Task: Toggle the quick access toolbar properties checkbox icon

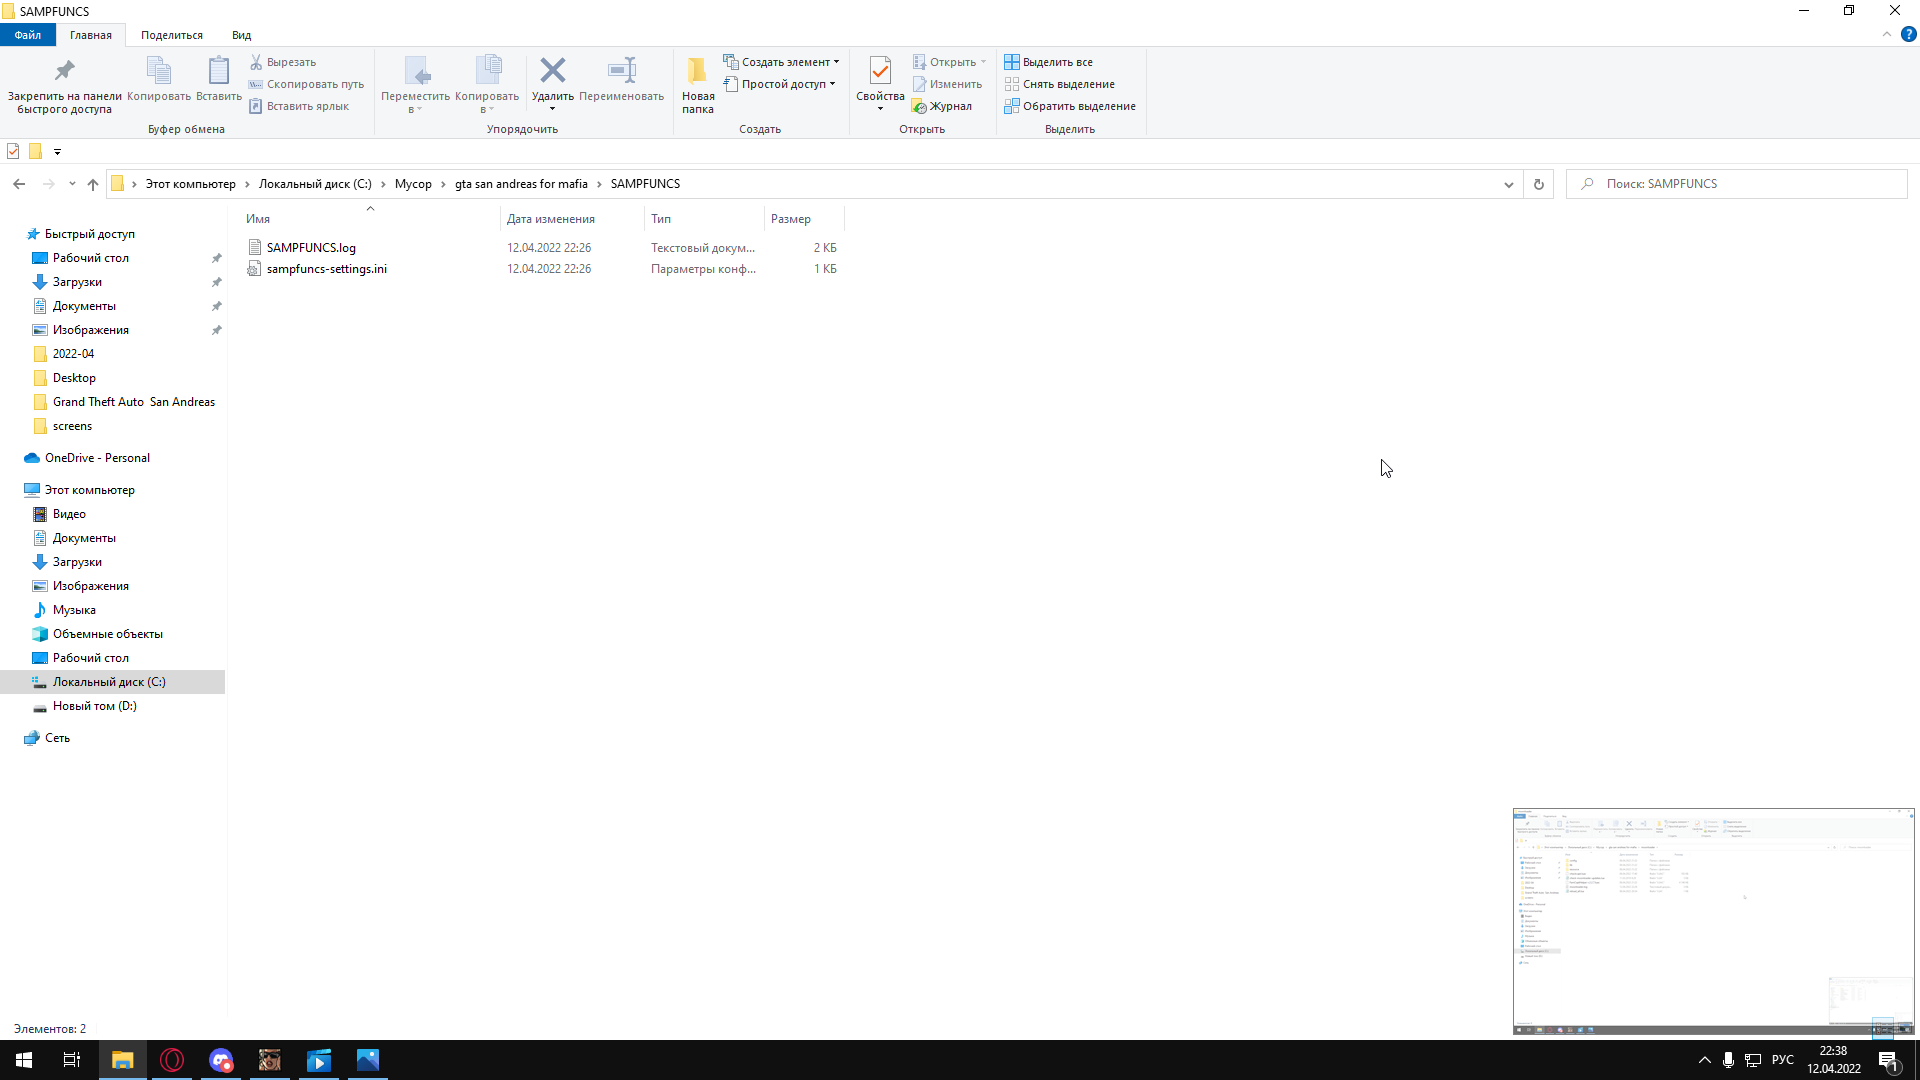Action: 13,151
